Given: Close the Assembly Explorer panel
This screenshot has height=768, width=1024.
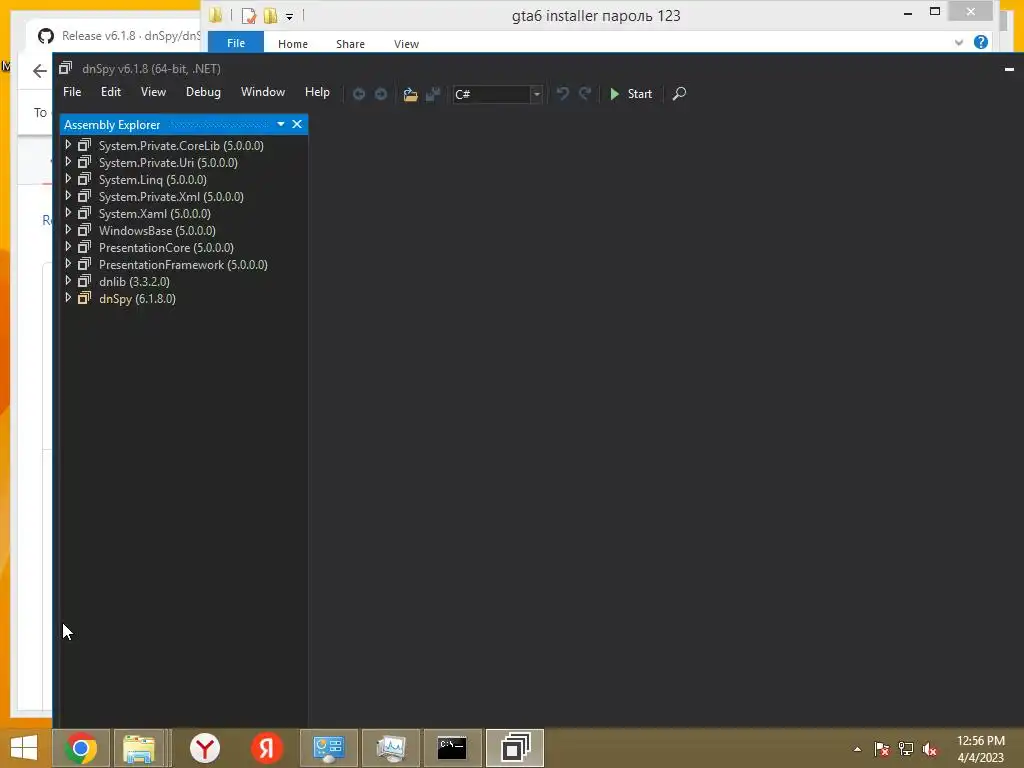Looking at the screenshot, I should (x=297, y=124).
